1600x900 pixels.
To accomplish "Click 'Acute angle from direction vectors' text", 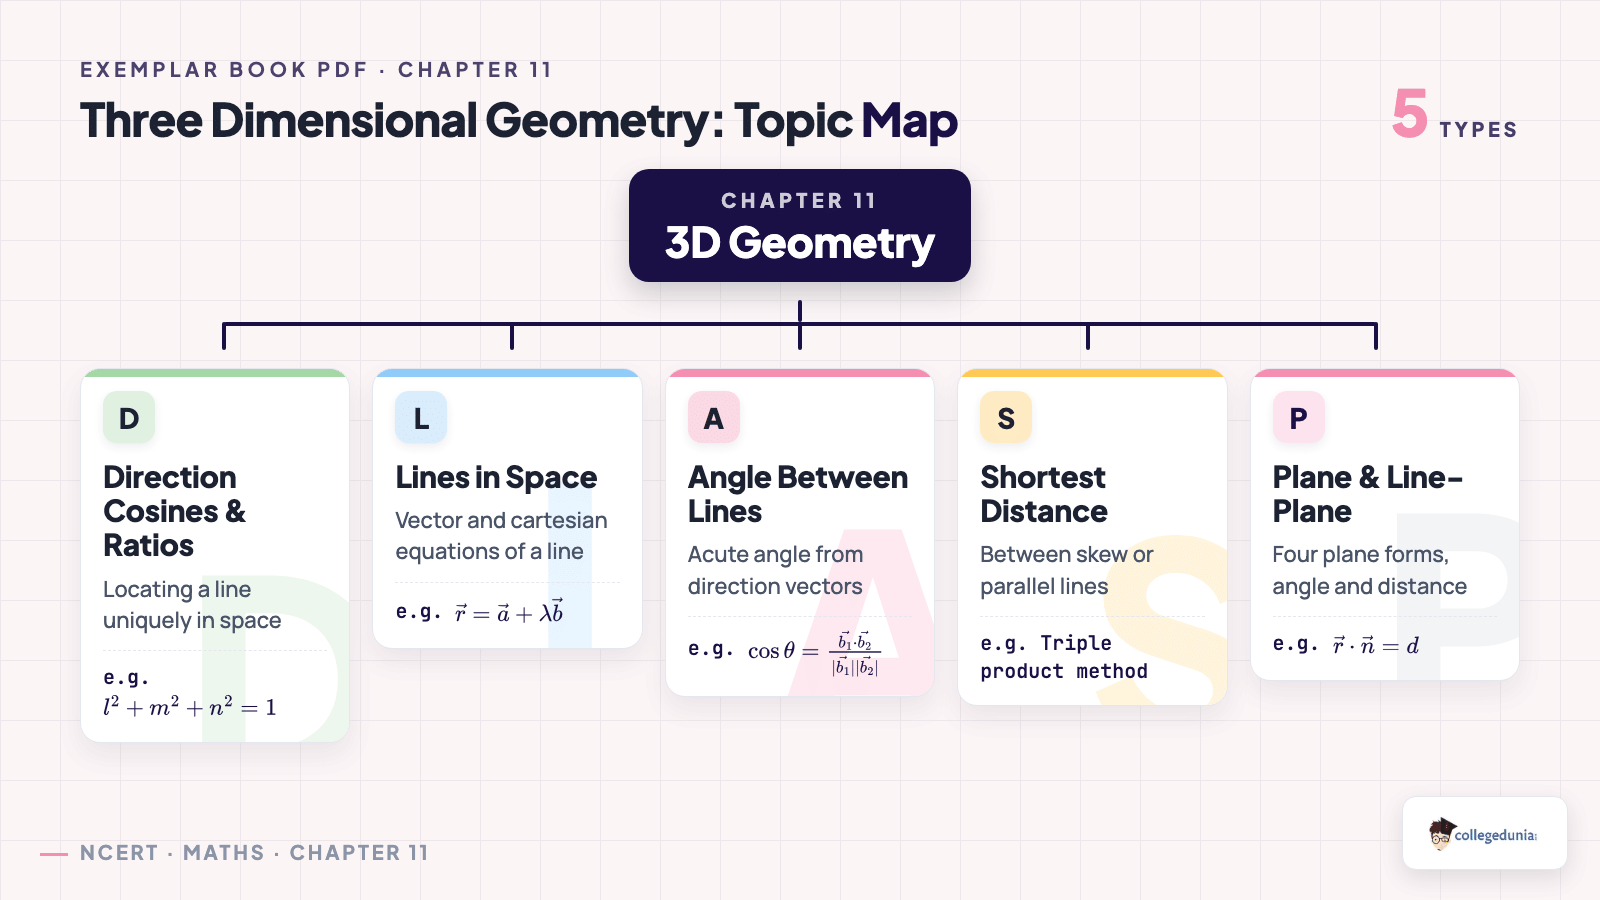I will pos(775,570).
